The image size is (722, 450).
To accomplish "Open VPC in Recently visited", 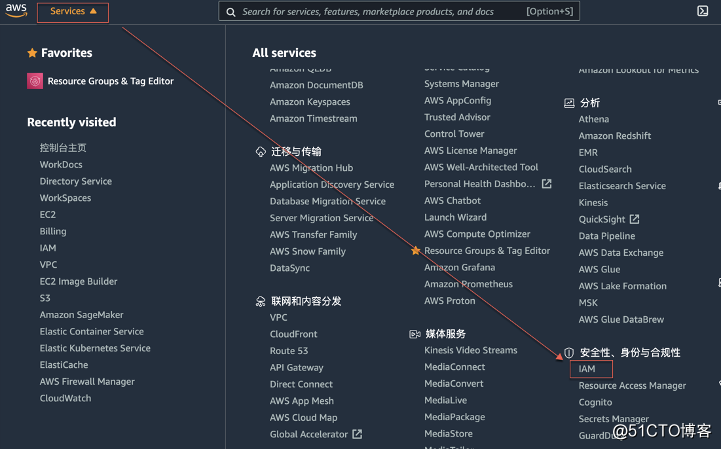I will 48,265.
